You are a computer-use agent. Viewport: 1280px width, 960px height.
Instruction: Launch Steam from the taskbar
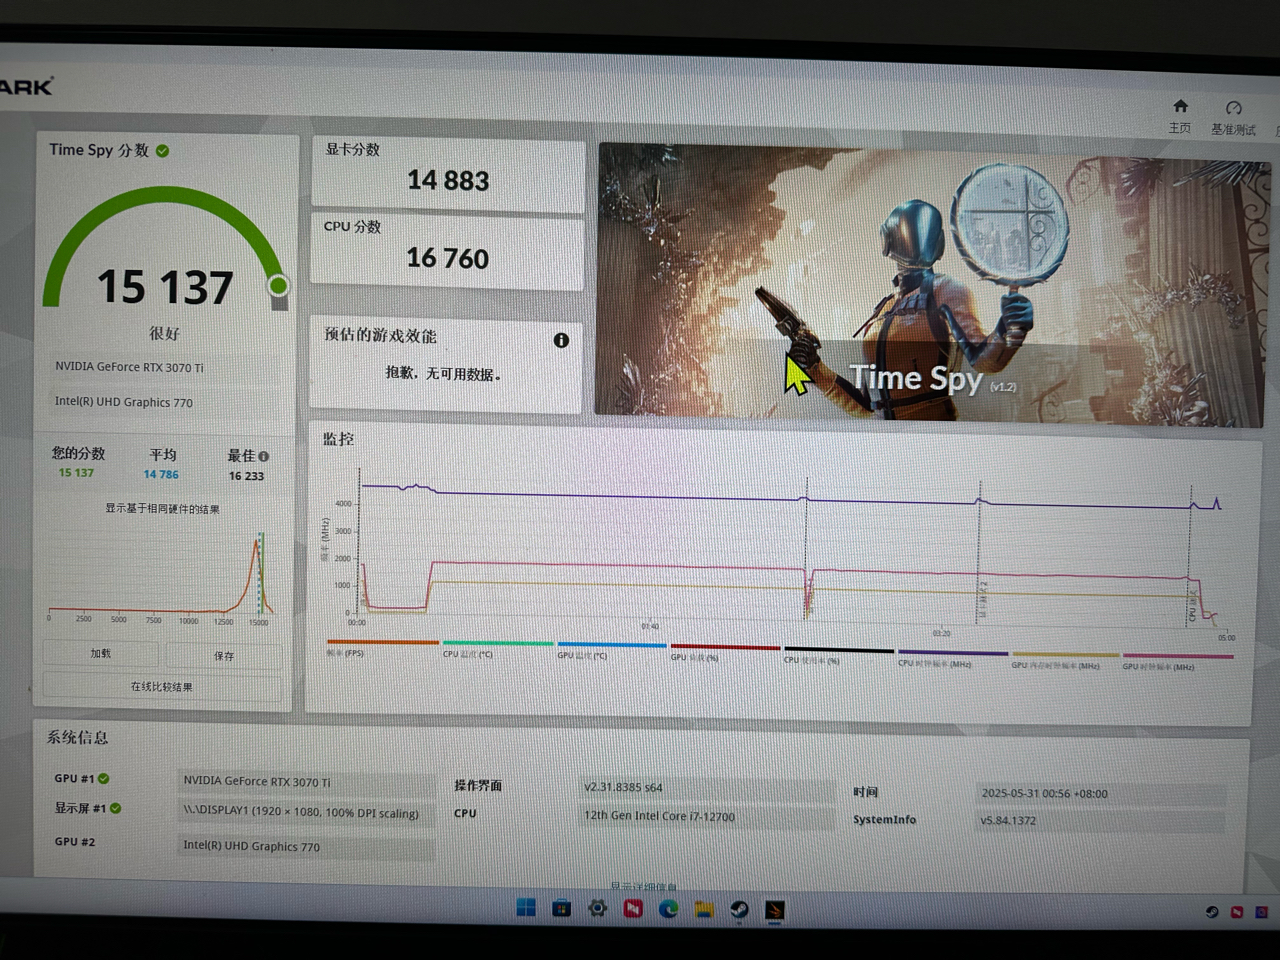(x=739, y=909)
